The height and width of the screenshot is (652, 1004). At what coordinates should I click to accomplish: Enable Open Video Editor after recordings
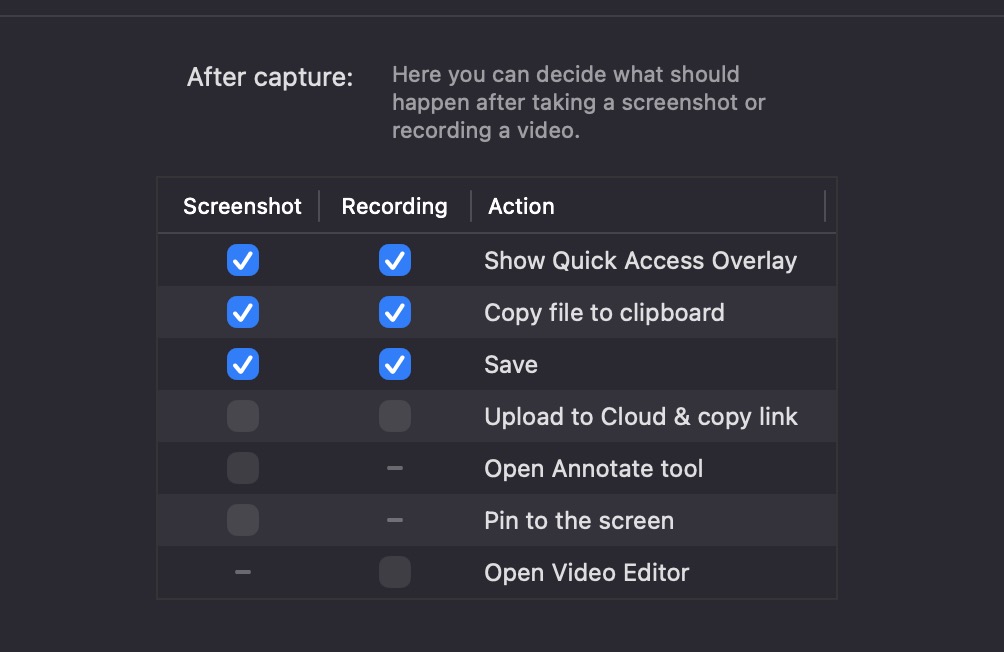[394, 572]
